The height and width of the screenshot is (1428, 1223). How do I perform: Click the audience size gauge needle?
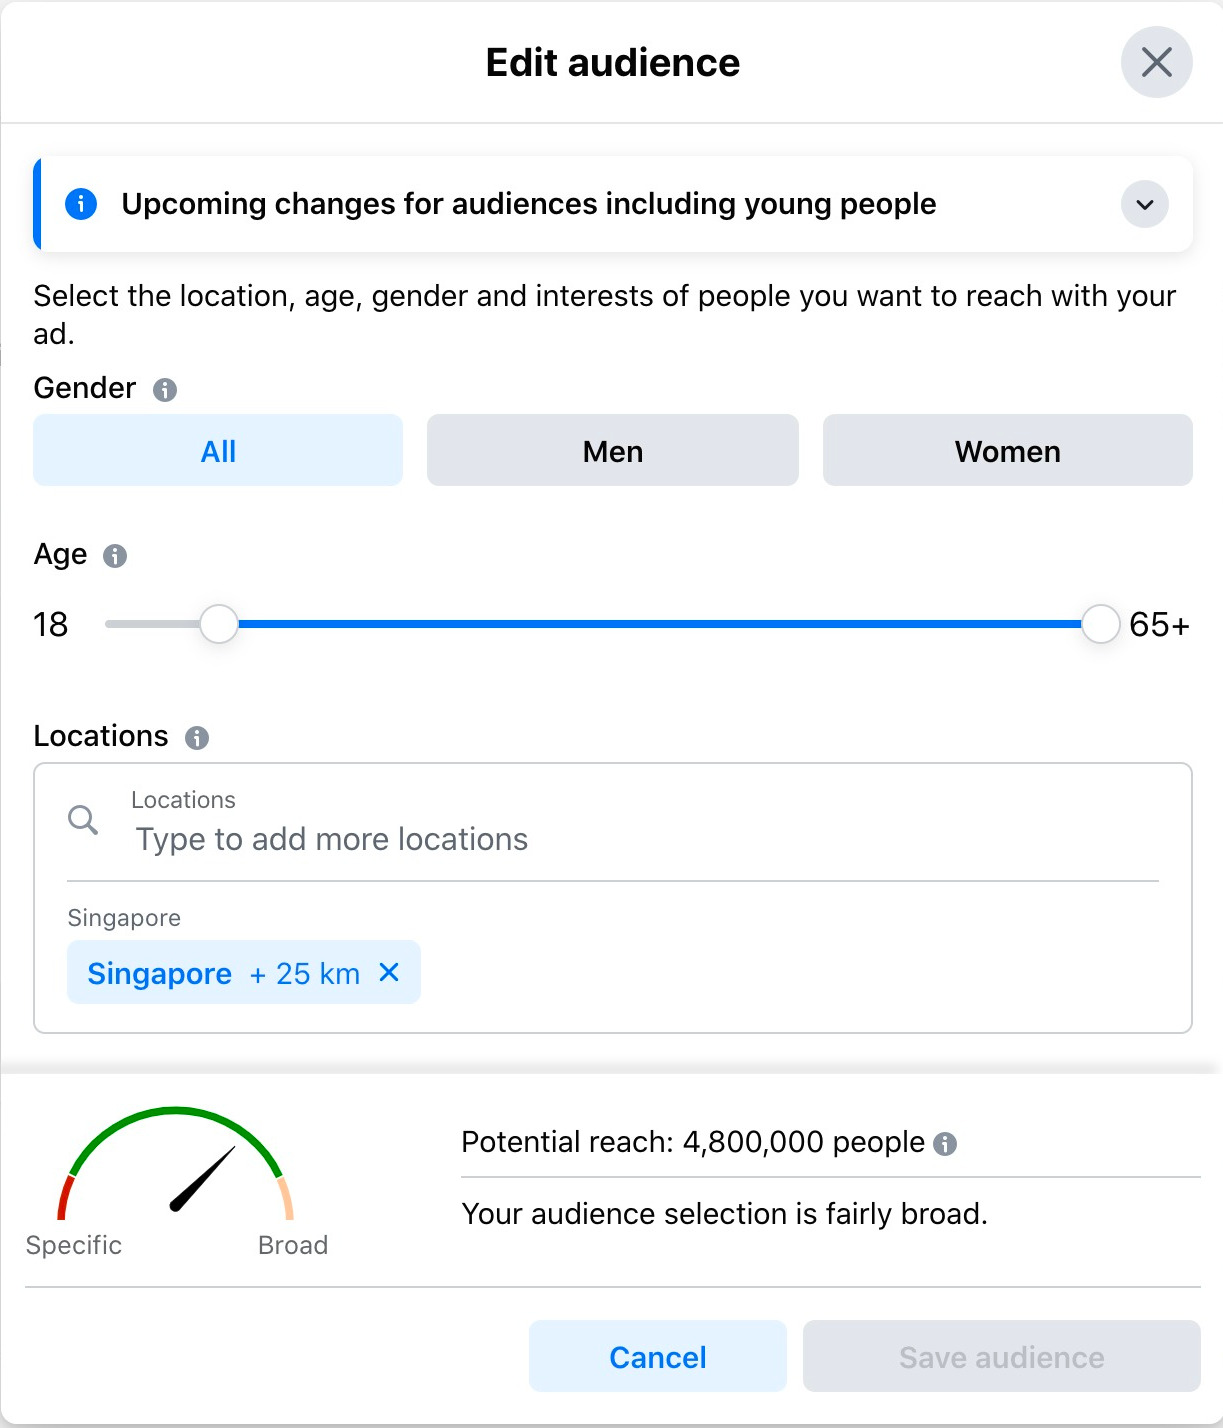click(203, 1178)
